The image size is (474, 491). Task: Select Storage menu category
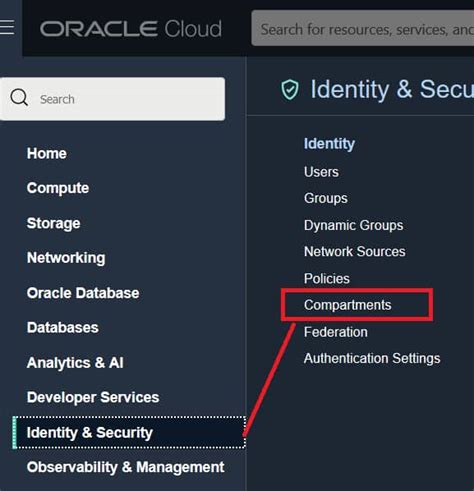click(53, 224)
